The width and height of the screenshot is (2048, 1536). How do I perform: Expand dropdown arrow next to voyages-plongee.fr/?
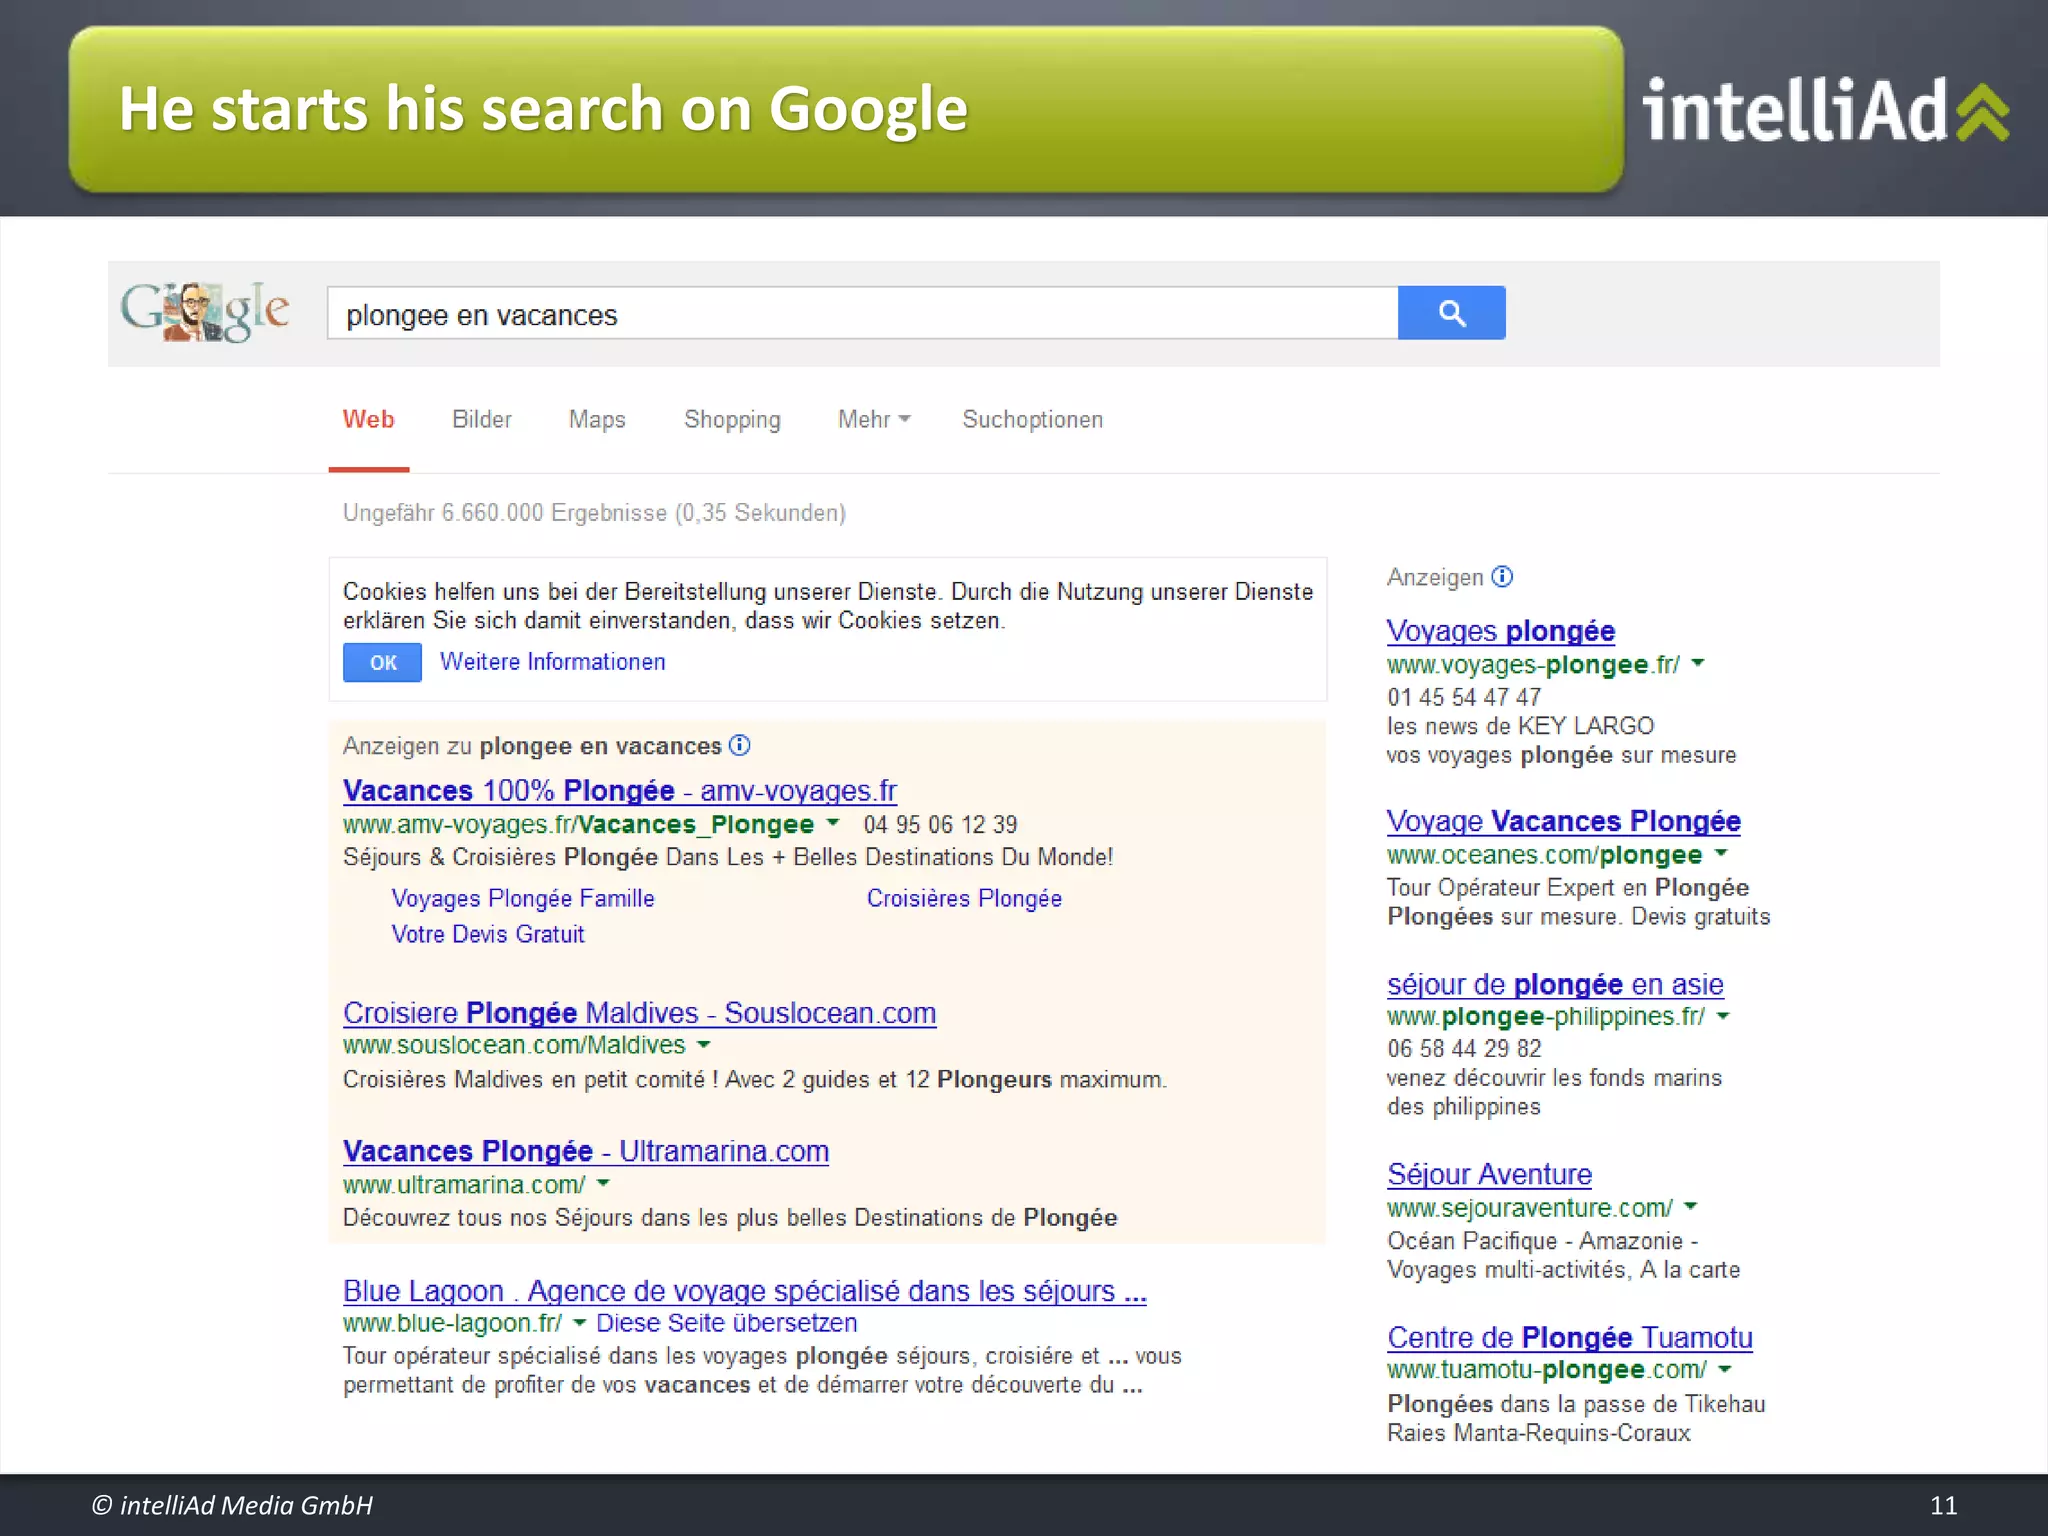pyautogui.click(x=1698, y=663)
